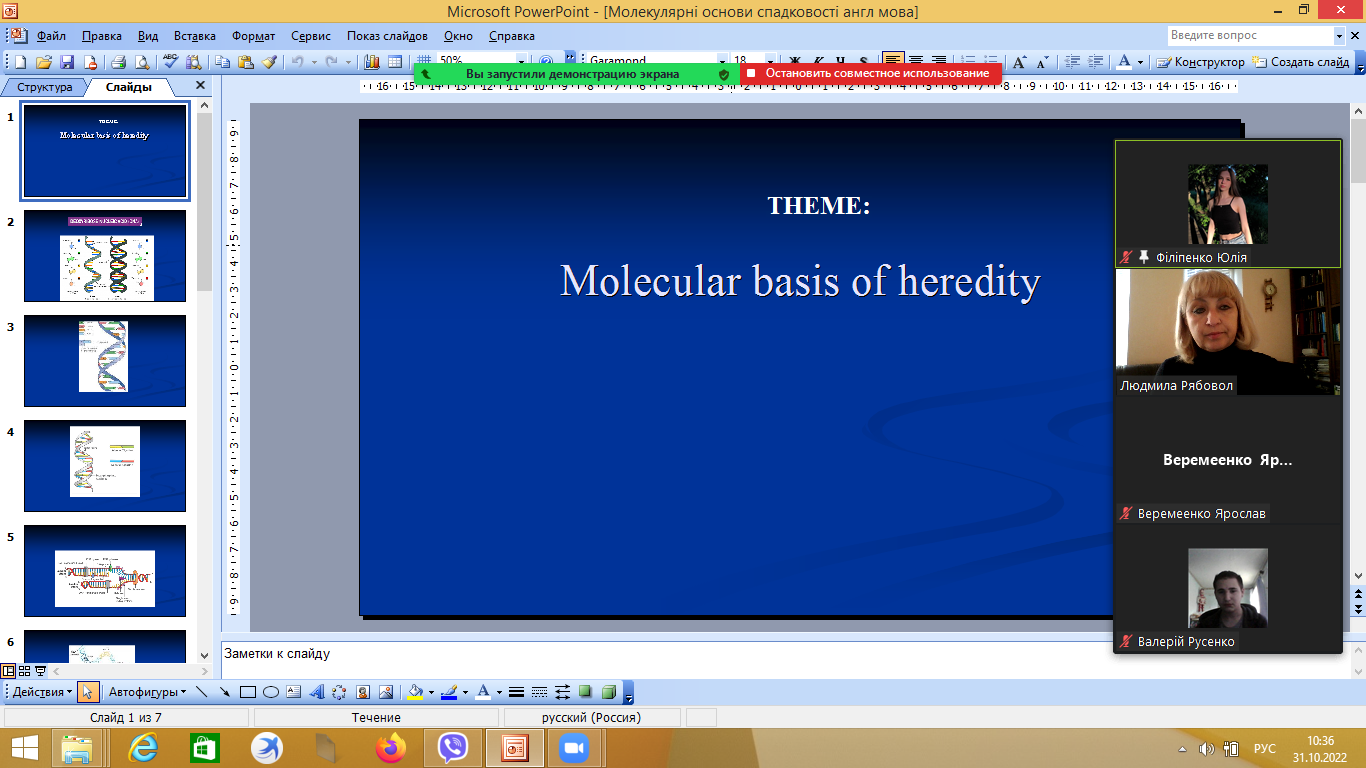This screenshot has width=1366, height=768.
Task: Open the Действия drawing menu
Action: pos(42,692)
